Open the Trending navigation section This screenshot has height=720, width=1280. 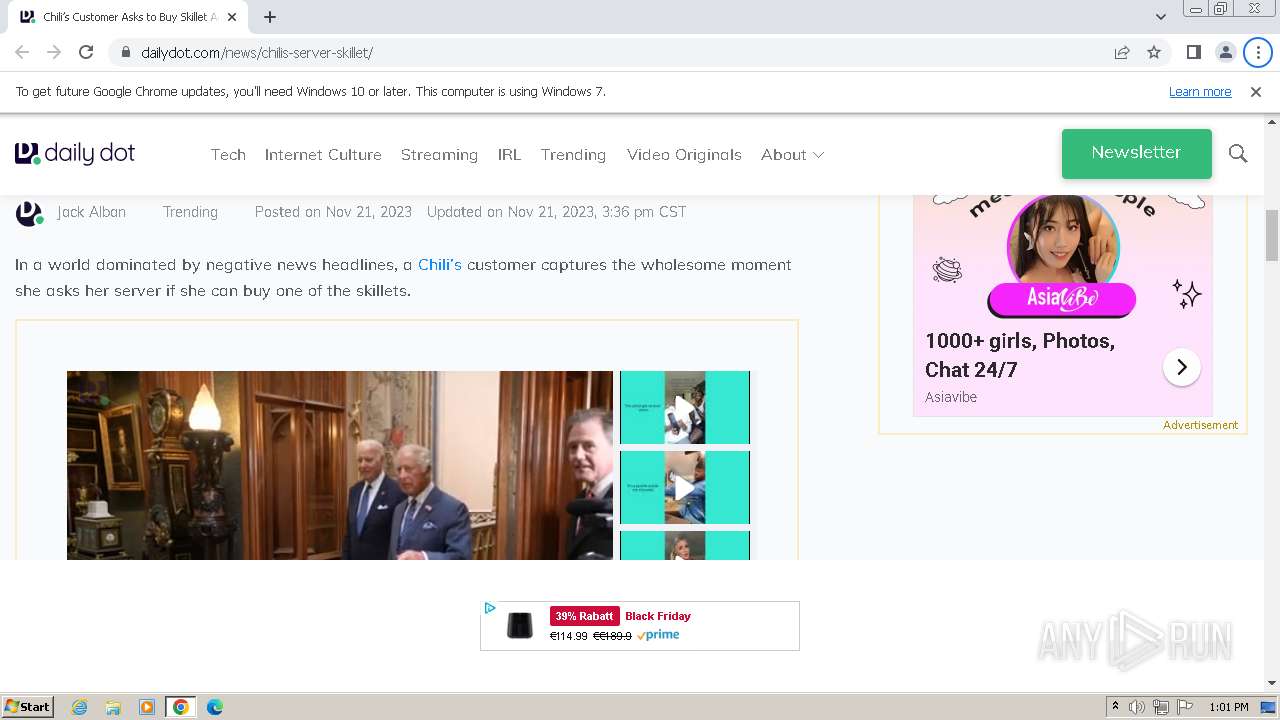tap(573, 154)
